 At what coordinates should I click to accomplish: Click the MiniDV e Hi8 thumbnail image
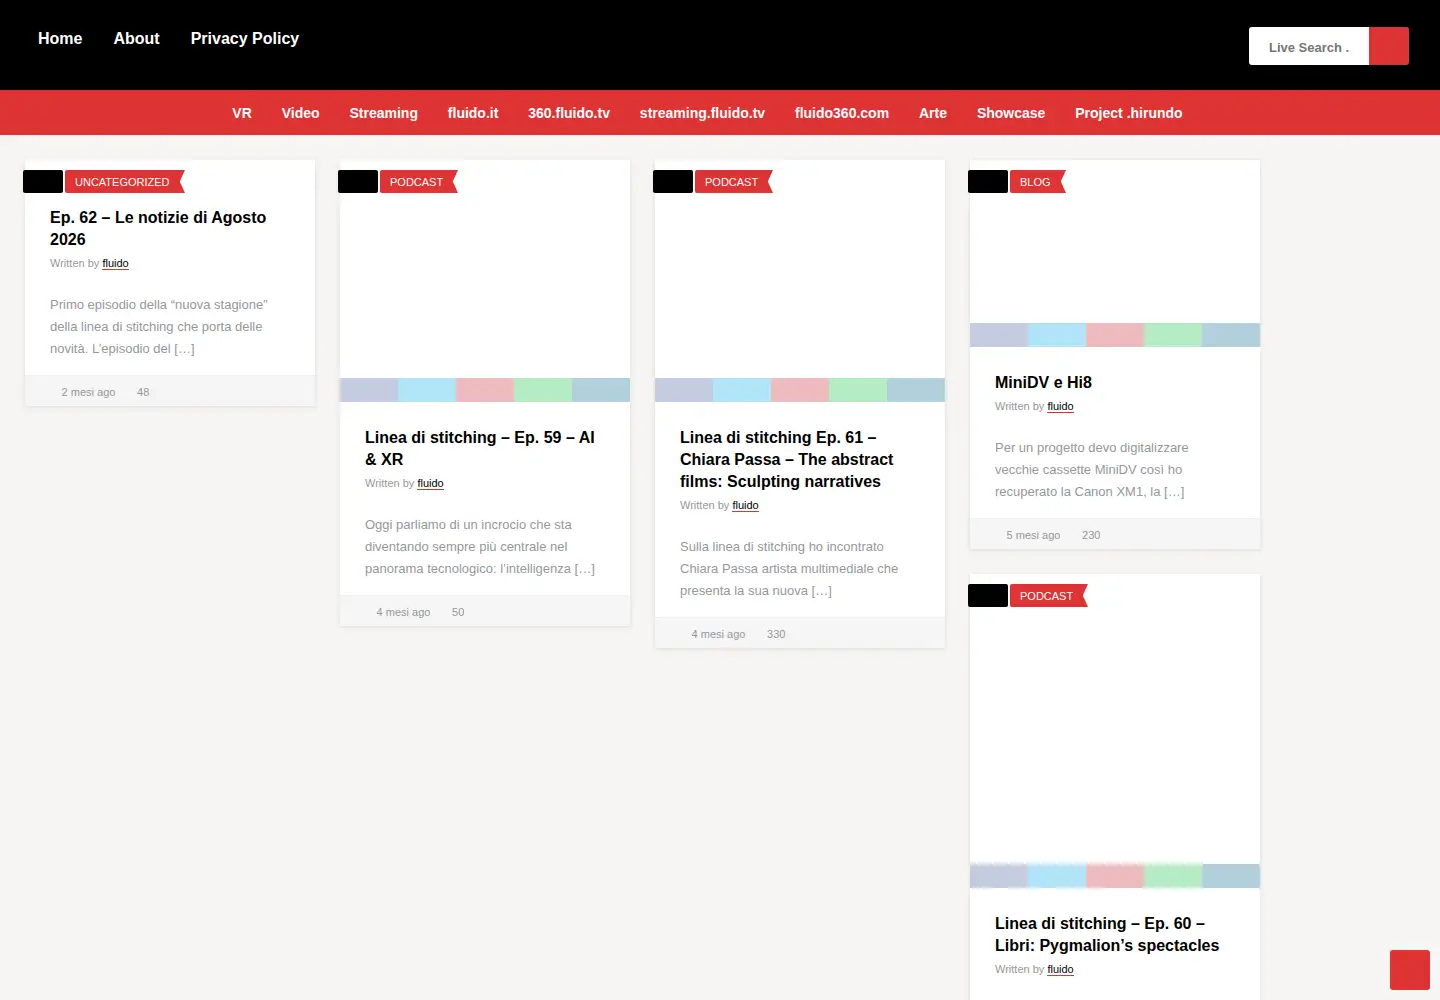click(x=1115, y=253)
